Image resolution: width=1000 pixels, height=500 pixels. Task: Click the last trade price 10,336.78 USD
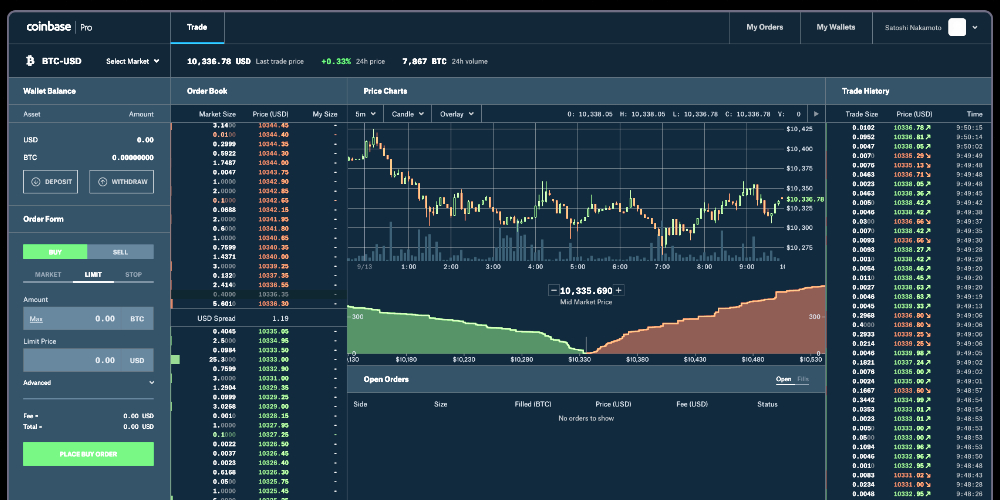tap(219, 61)
